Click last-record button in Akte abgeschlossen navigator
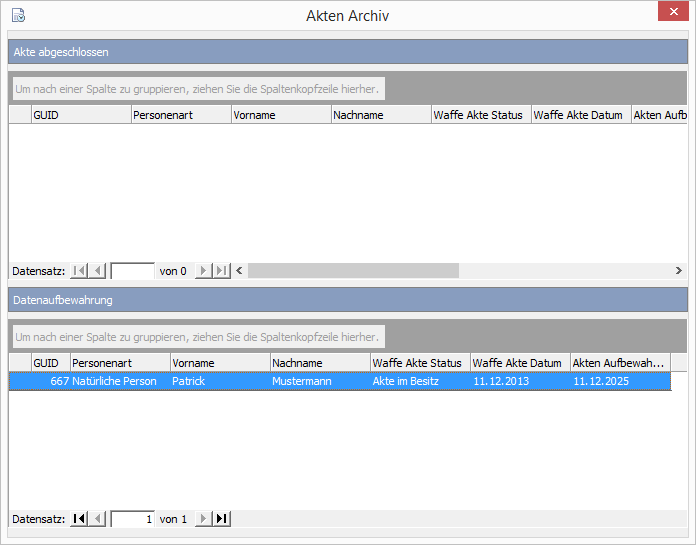The width and height of the screenshot is (696, 545). pyautogui.click(x=221, y=271)
